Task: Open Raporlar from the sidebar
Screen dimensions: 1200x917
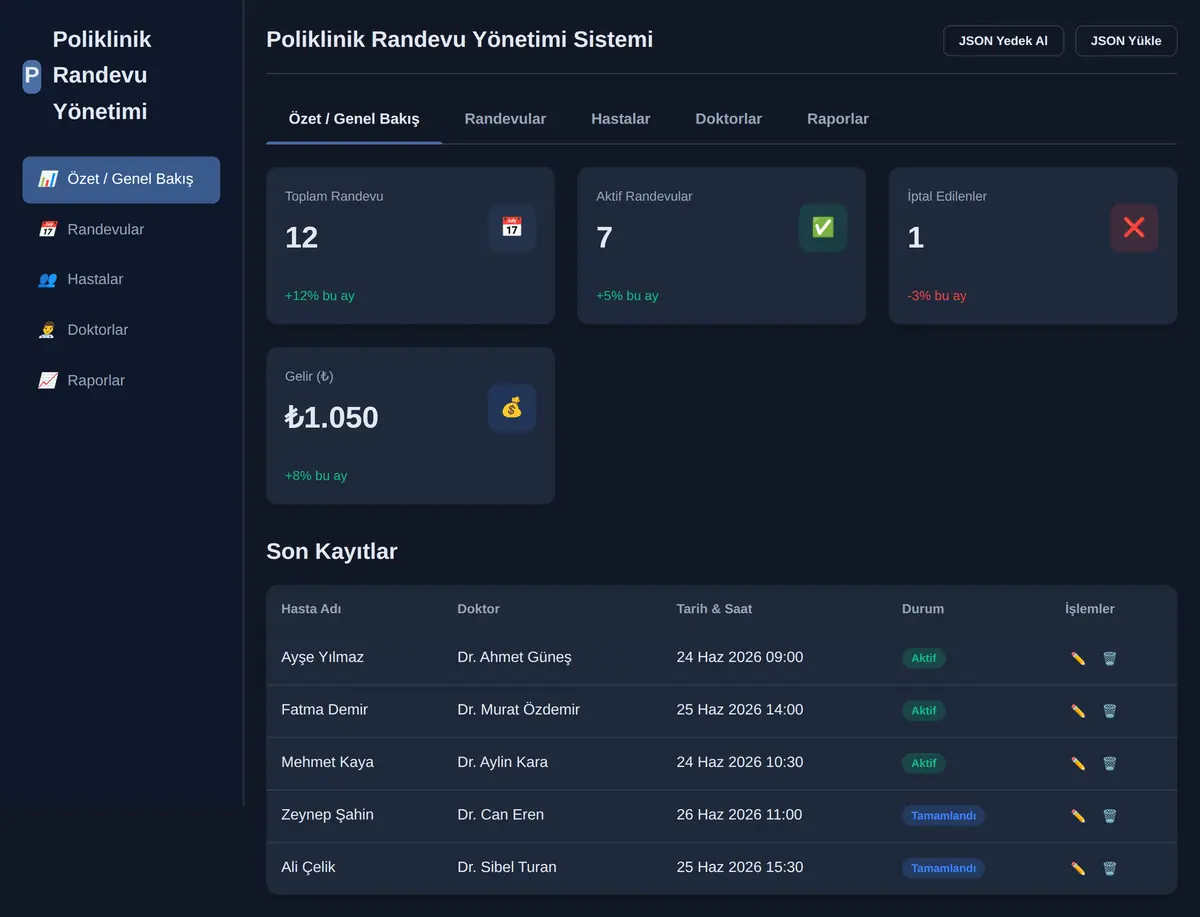Action: pyautogui.click(x=121, y=381)
